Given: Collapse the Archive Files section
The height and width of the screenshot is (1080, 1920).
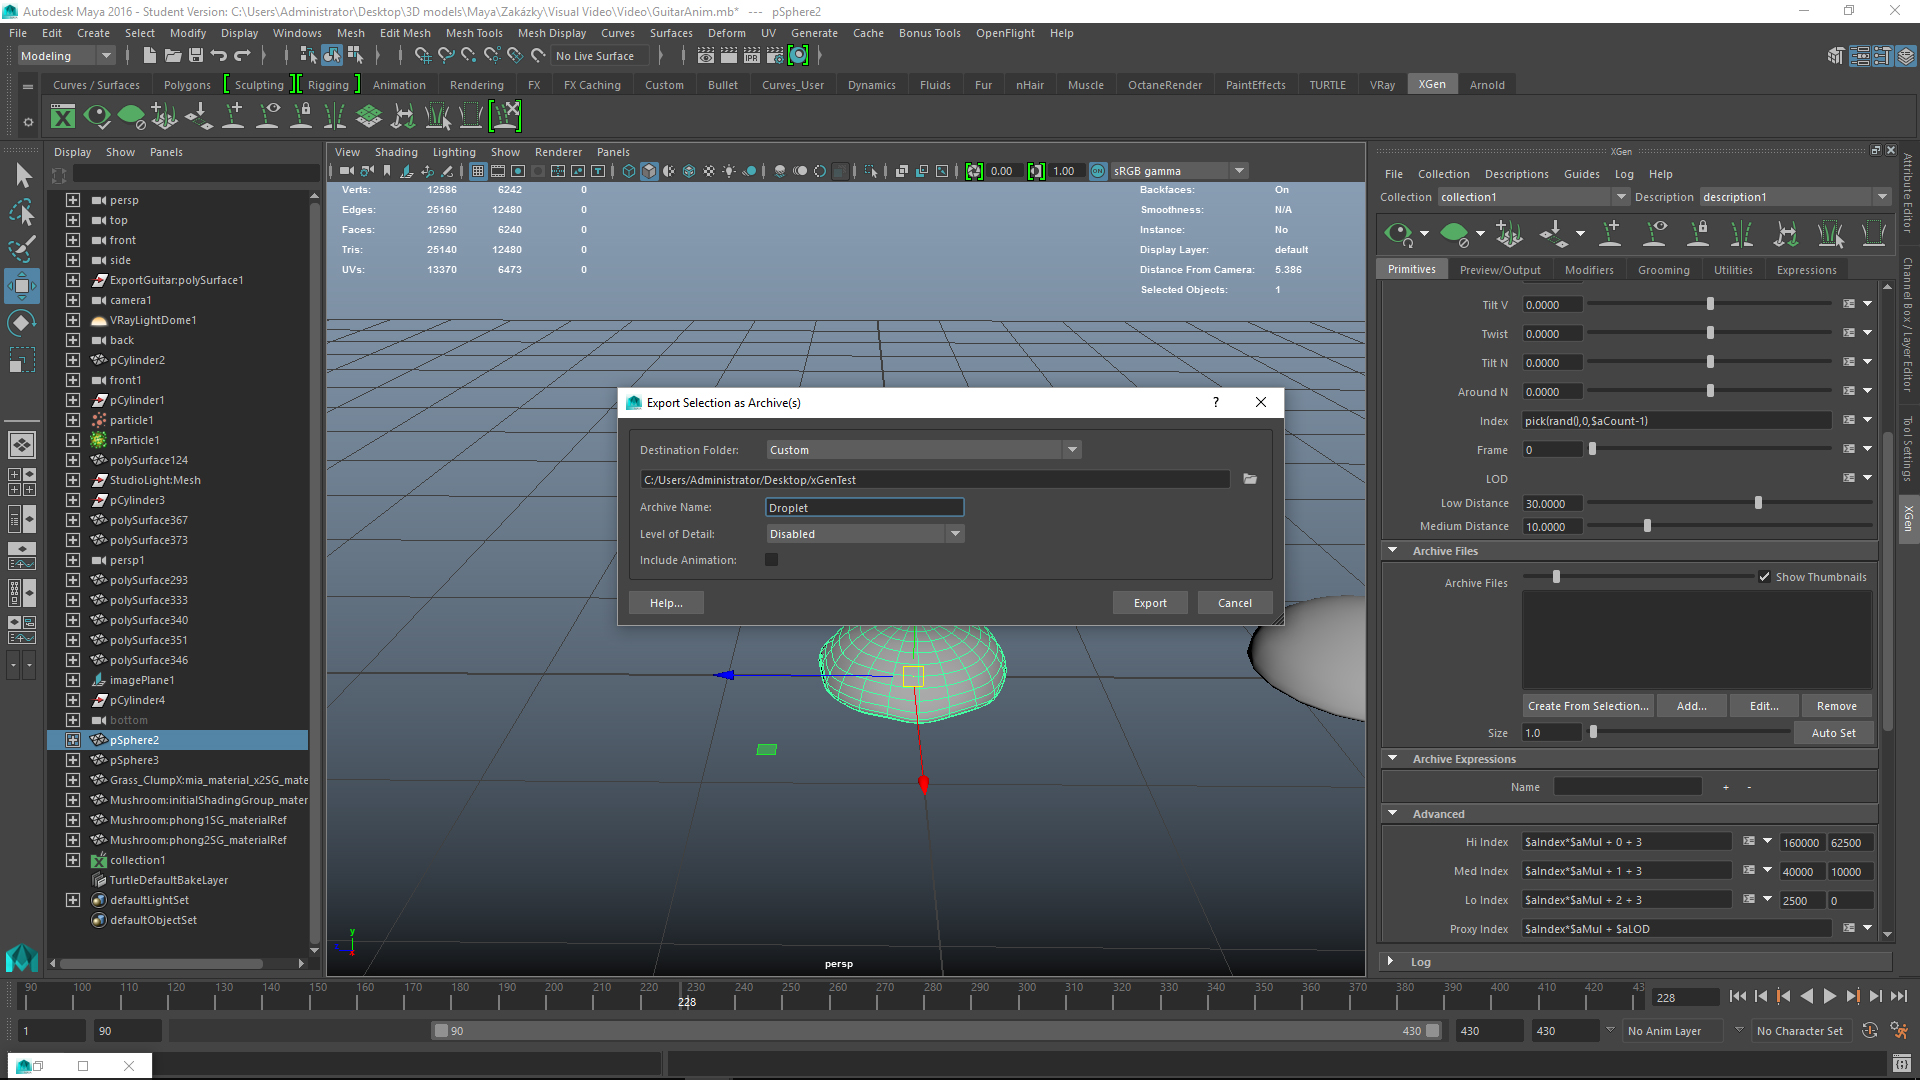Looking at the screenshot, I should point(1392,550).
